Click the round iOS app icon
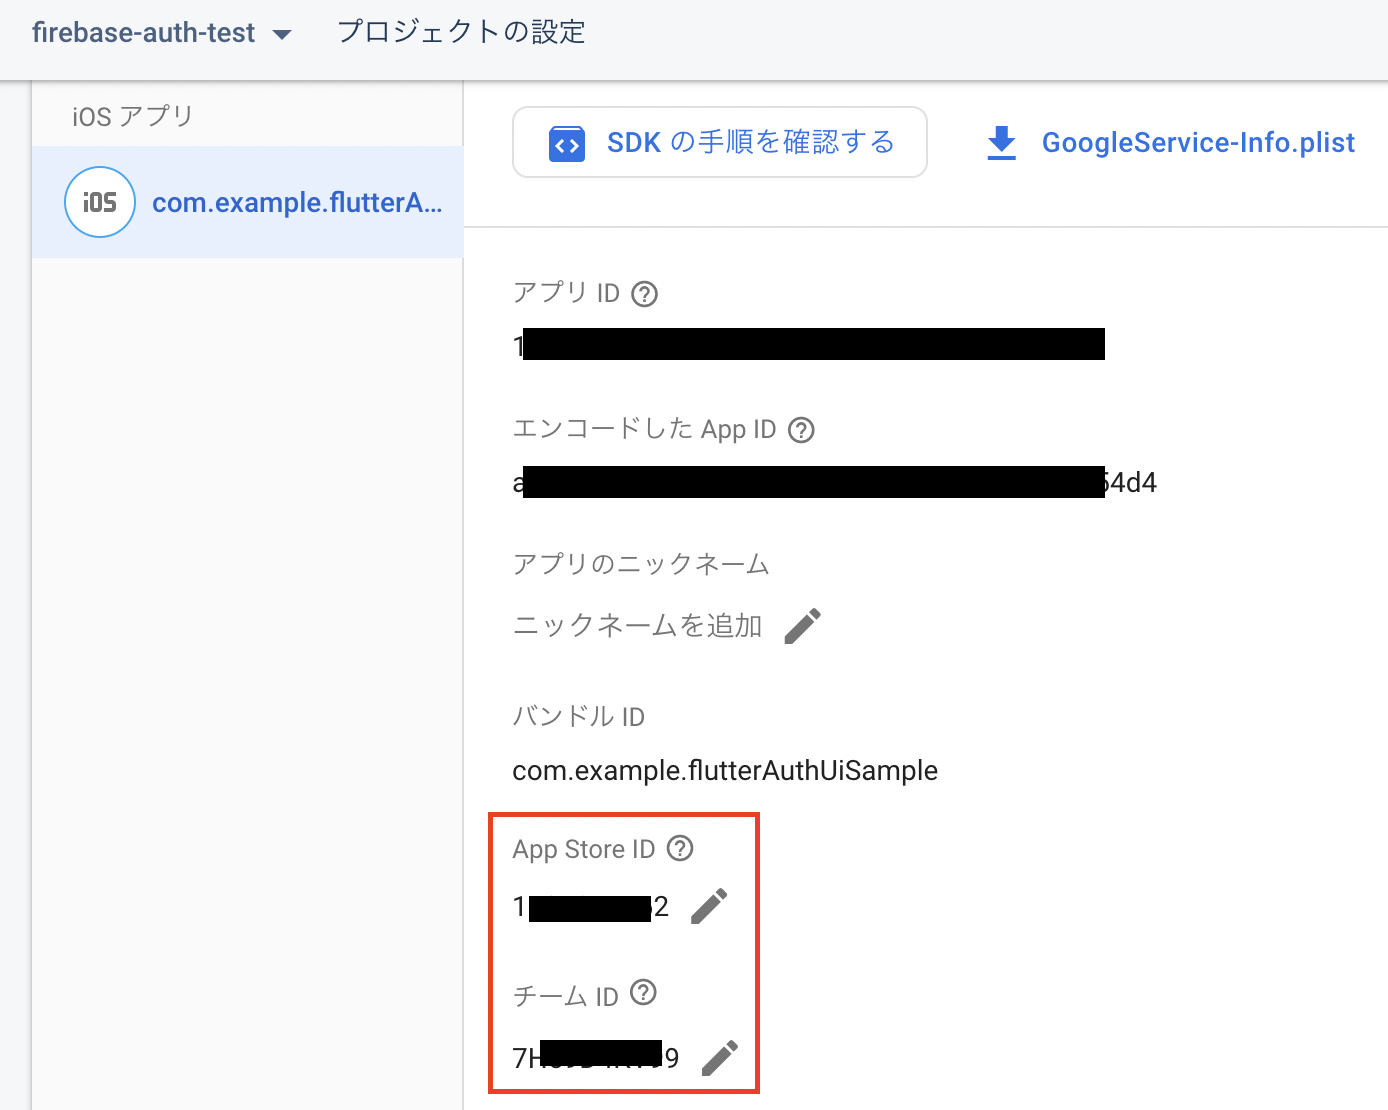 [100, 202]
